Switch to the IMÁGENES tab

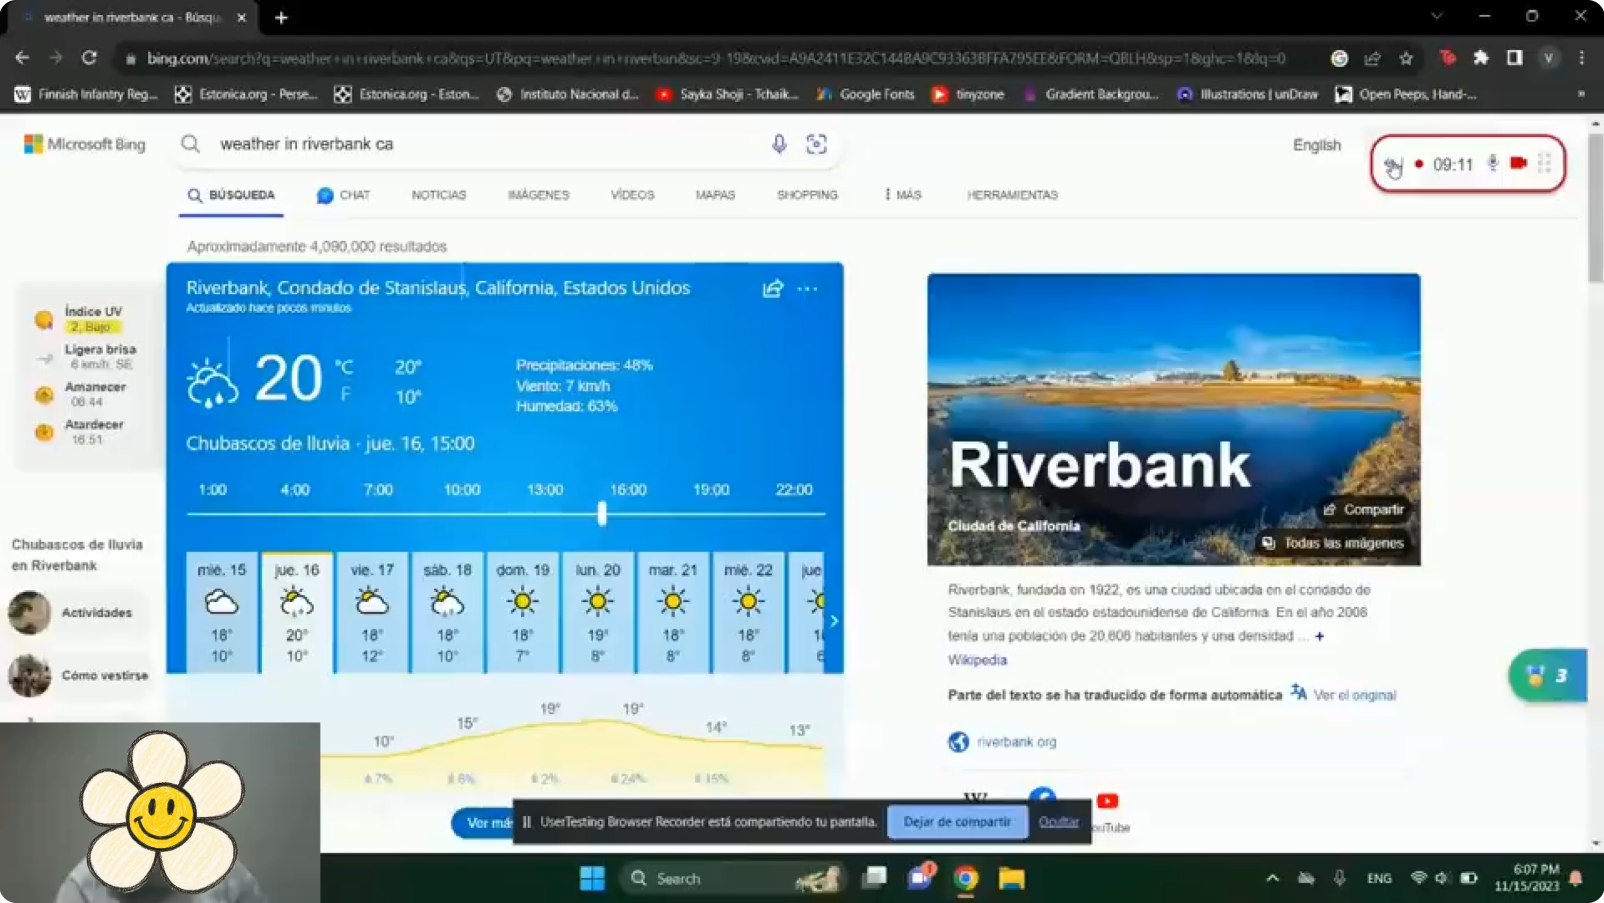tap(538, 195)
